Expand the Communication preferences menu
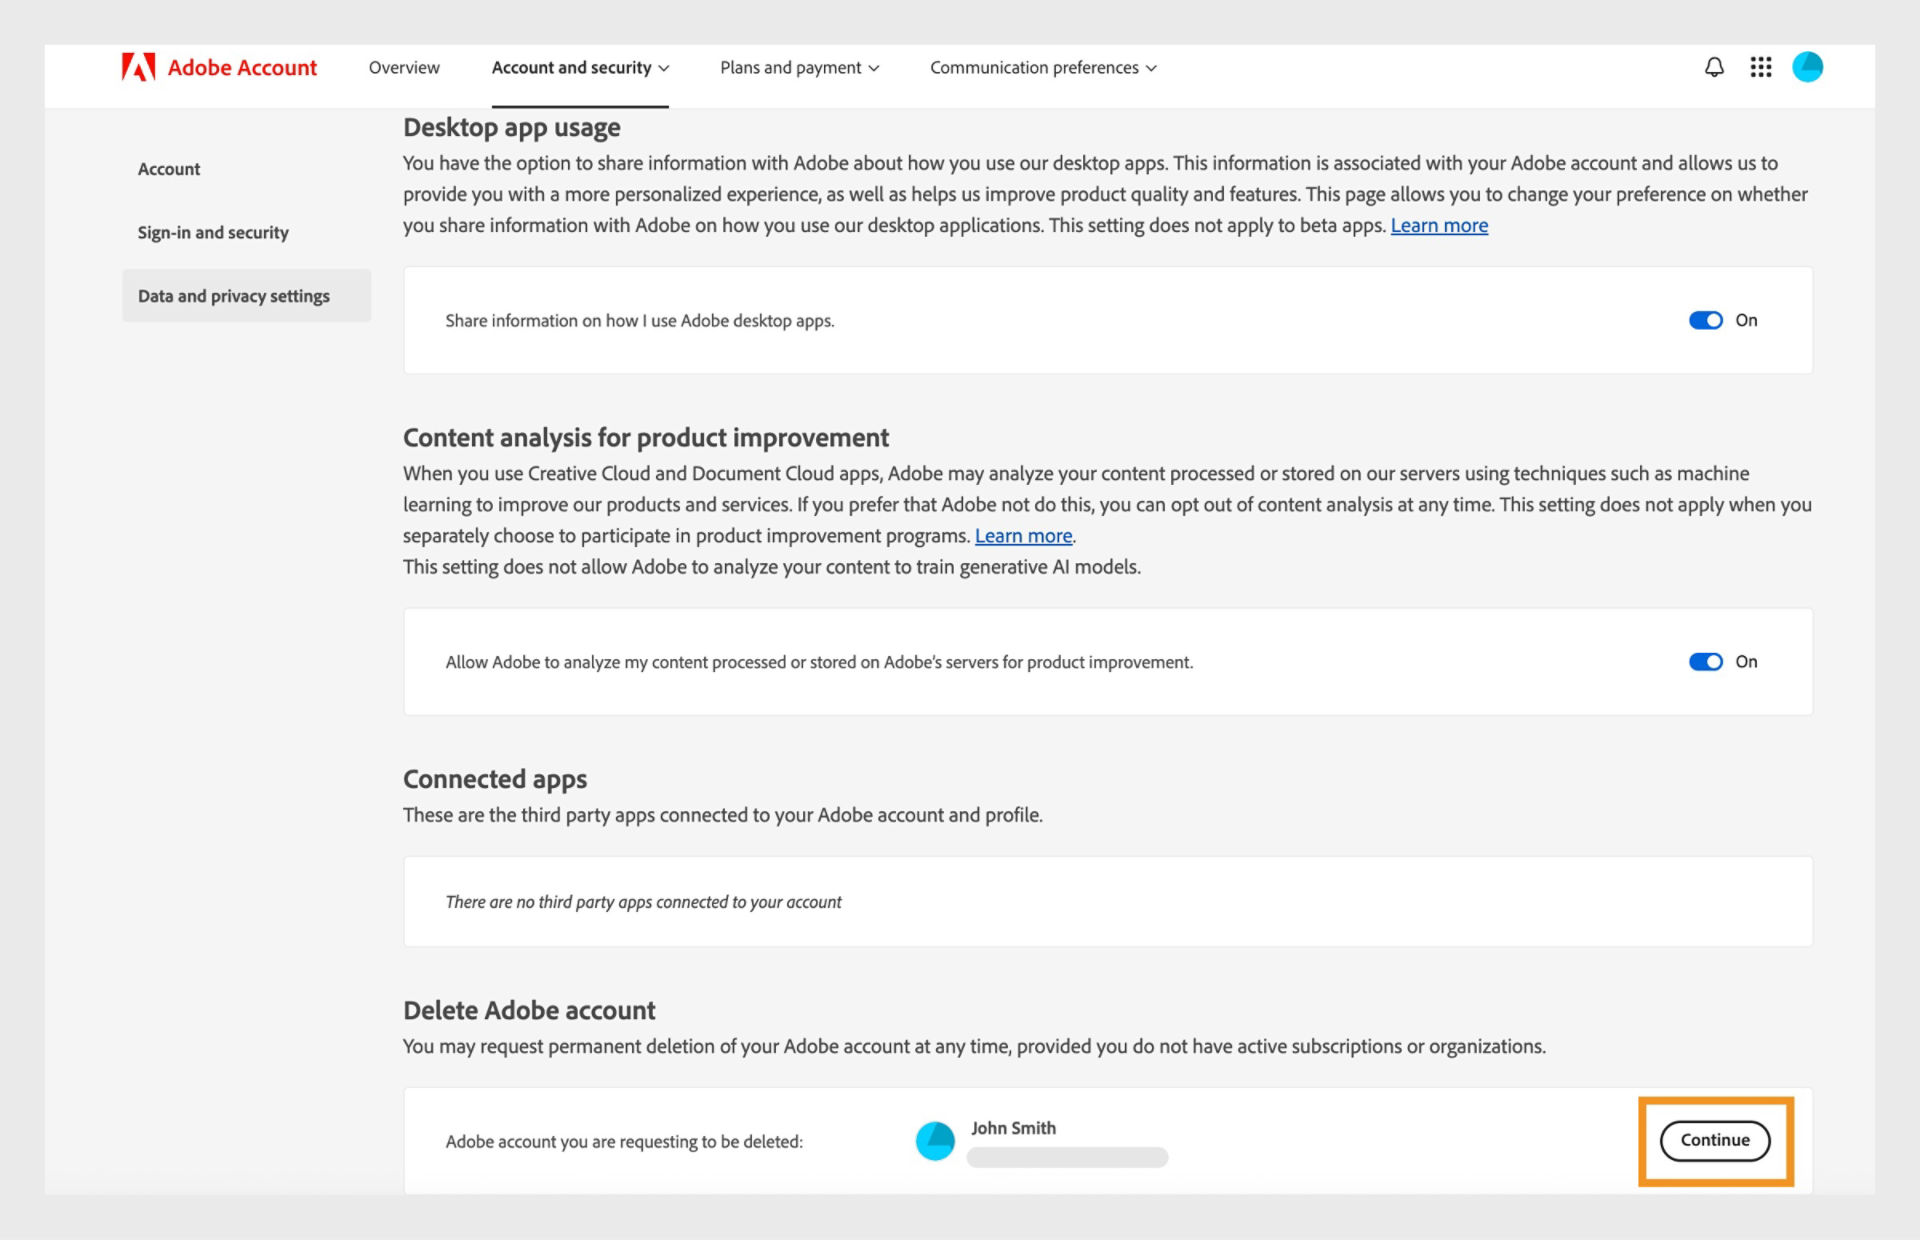This screenshot has width=1920, height=1240. (x=1043, y=67)
